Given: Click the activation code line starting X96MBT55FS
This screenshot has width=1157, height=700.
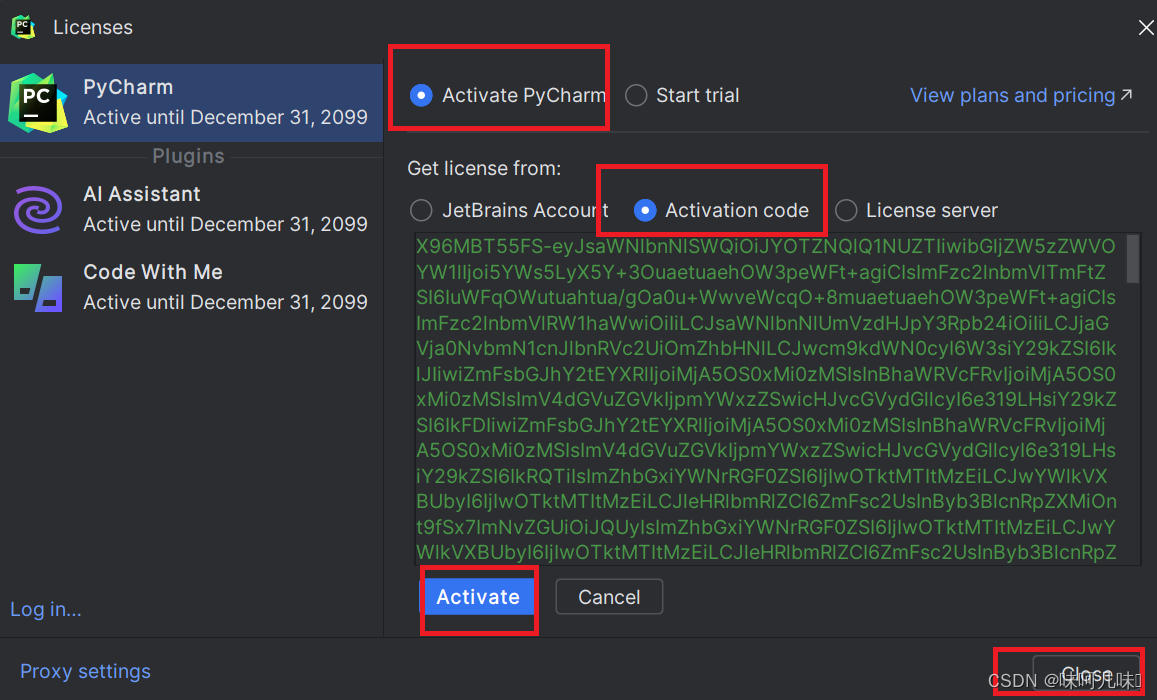Looking at the screenshot, I should (766, 246).
